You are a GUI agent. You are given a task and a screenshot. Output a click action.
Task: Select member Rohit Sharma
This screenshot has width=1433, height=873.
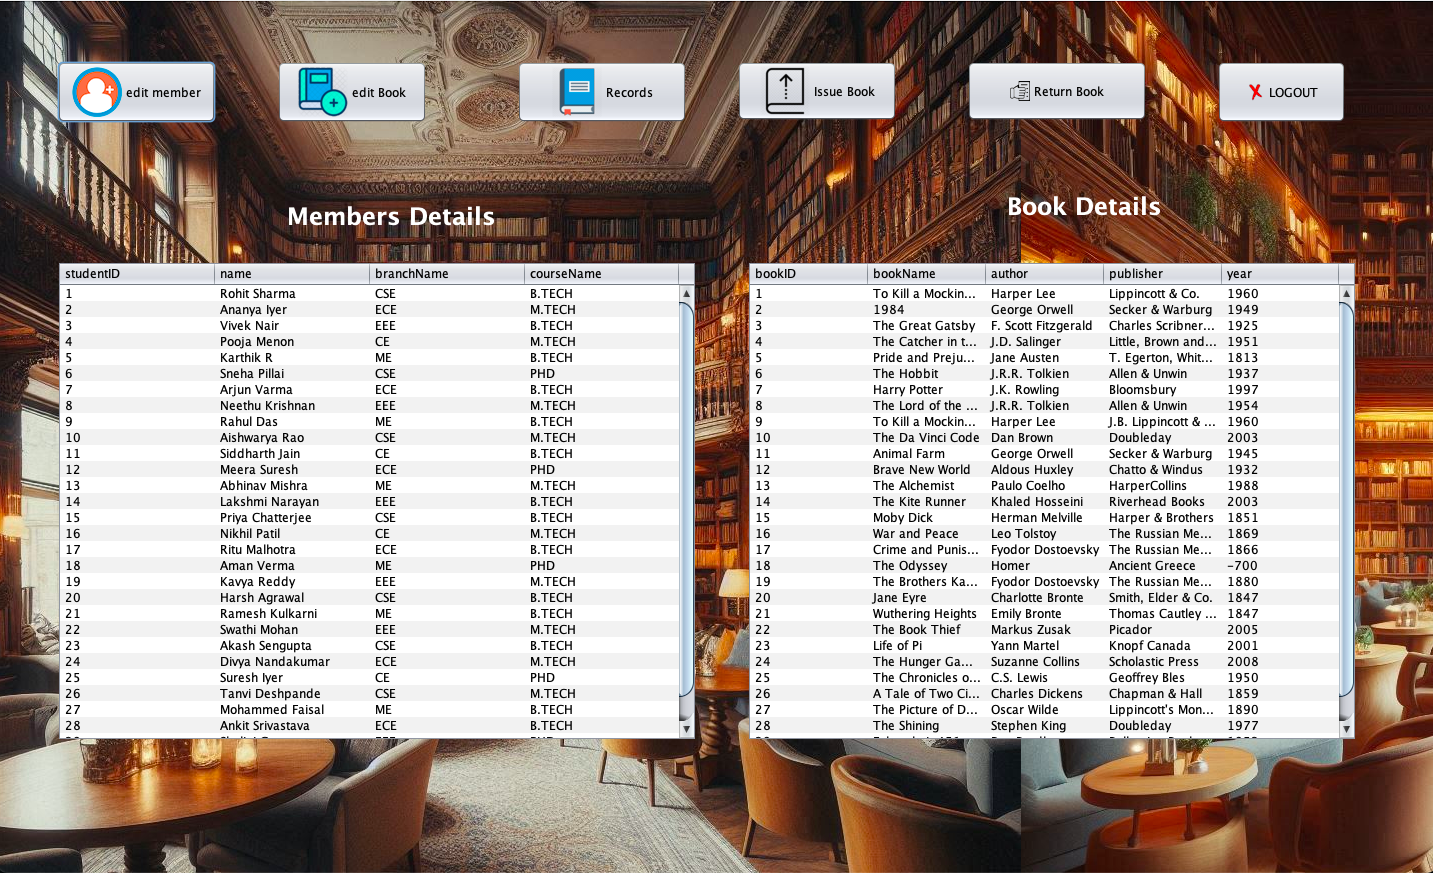(369, 294)
